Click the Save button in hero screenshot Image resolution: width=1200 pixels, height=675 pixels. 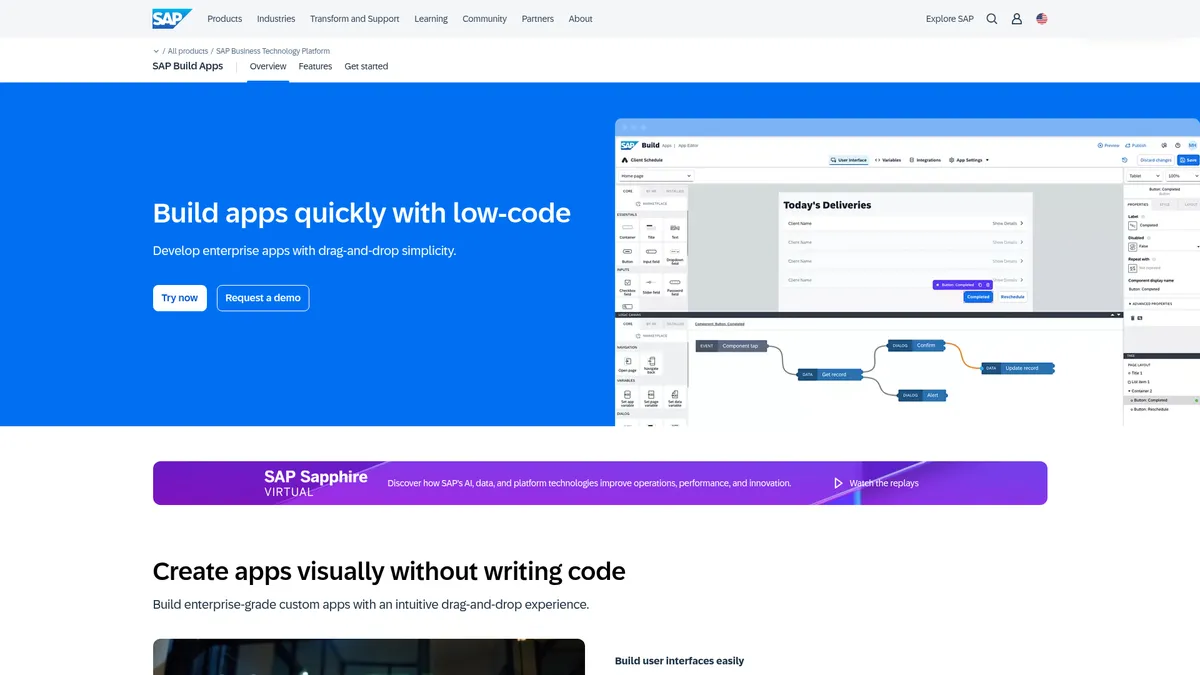click(x=1188, y=160)
